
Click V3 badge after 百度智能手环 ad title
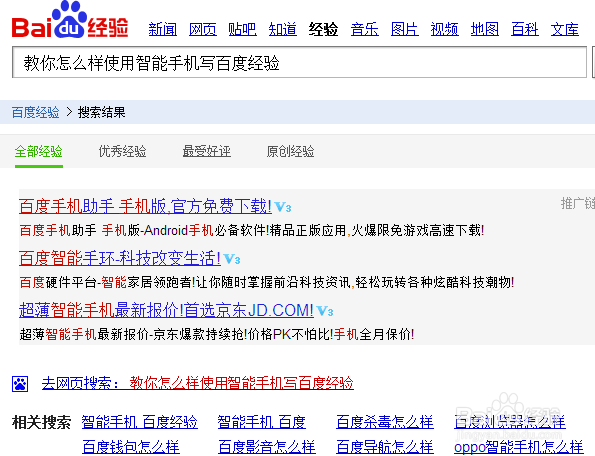pyautogui.click(x=232, y=259)
